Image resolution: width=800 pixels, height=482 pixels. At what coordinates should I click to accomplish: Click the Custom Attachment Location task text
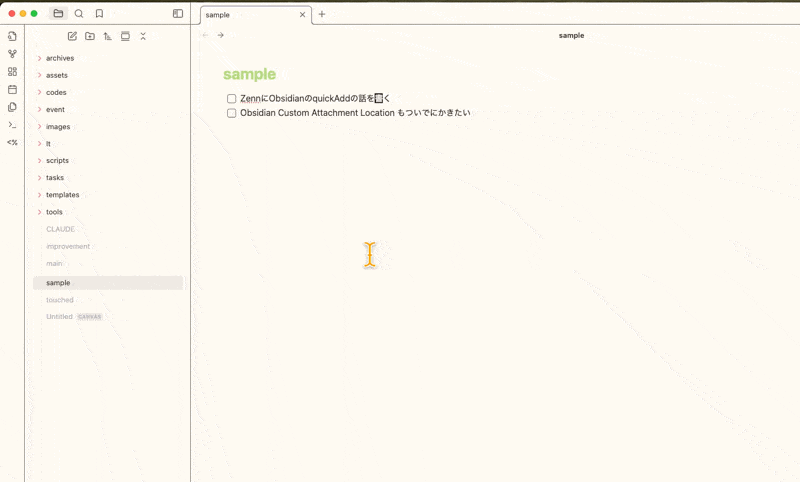coord(355,113)
